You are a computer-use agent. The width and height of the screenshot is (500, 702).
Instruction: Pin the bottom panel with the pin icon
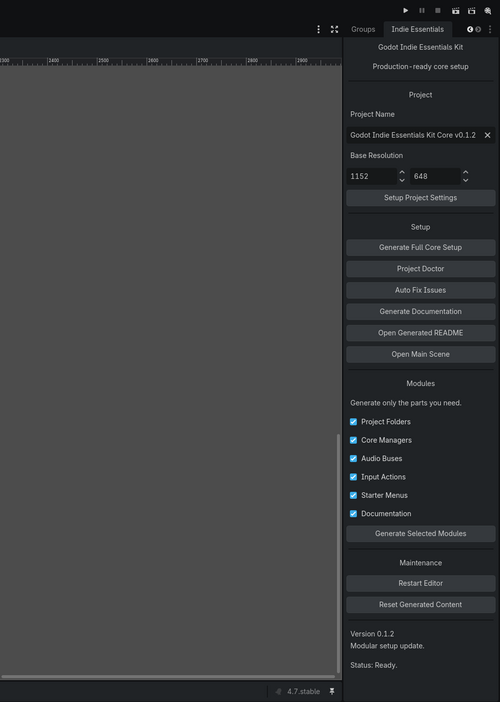tap(332, 691)
